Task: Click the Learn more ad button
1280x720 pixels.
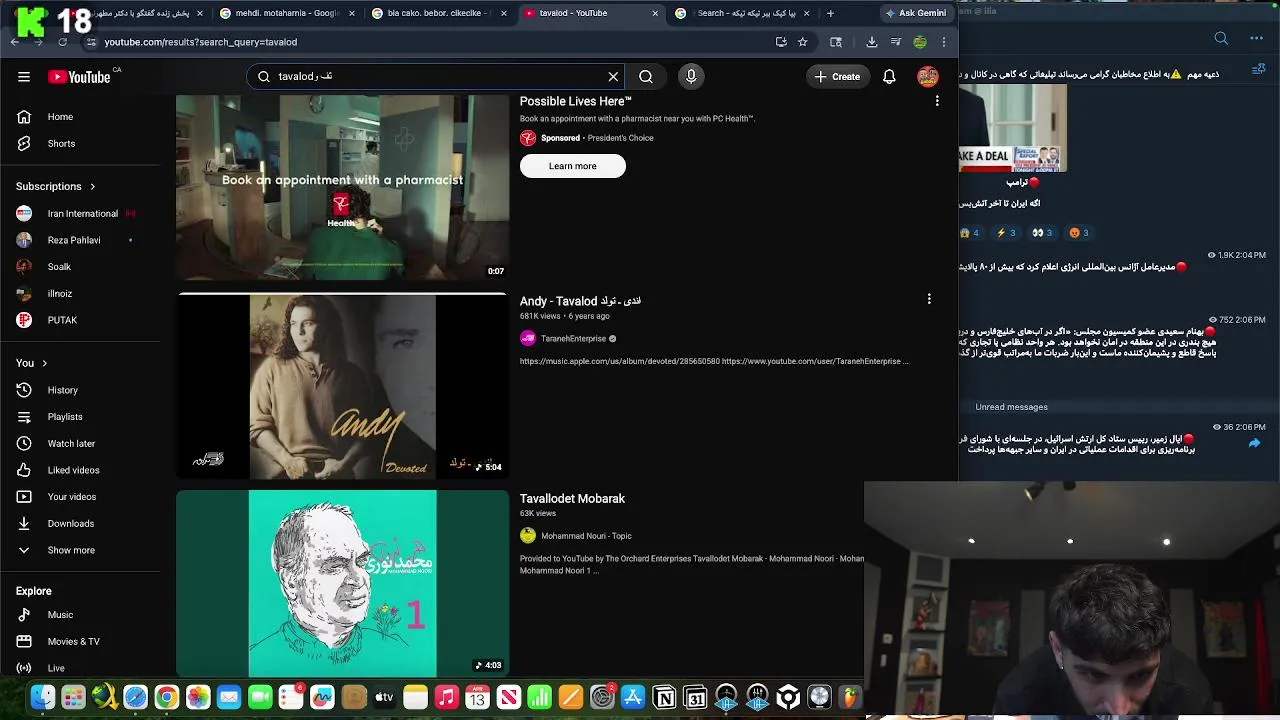Action: click(x=572, y=166)
